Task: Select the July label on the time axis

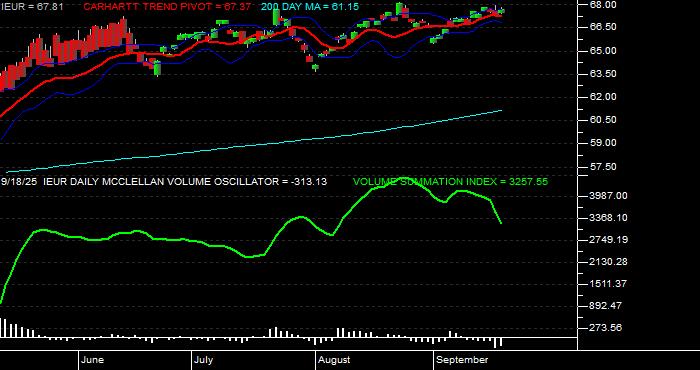Action: pos(204,360)
